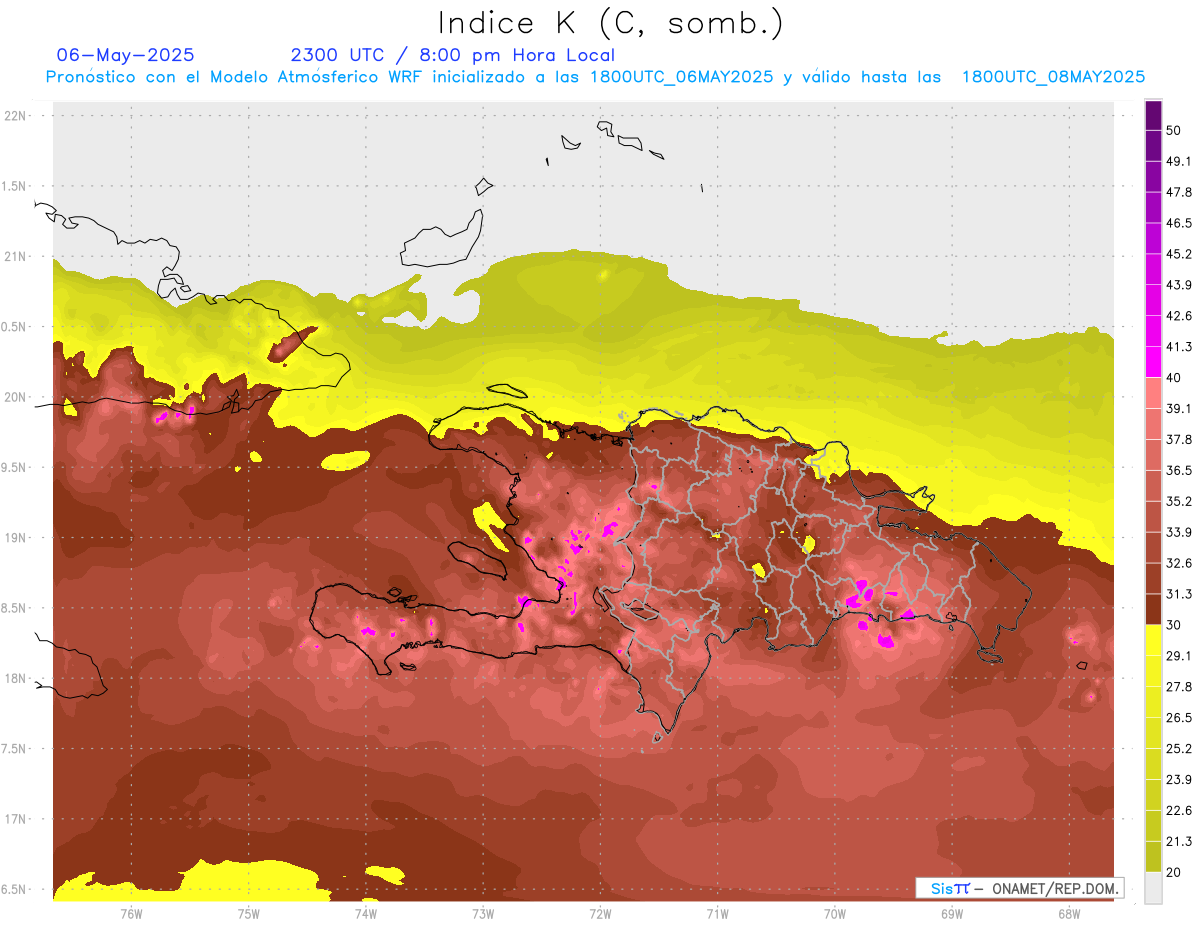Click the legend value label 49.1

click(1179, 161)
